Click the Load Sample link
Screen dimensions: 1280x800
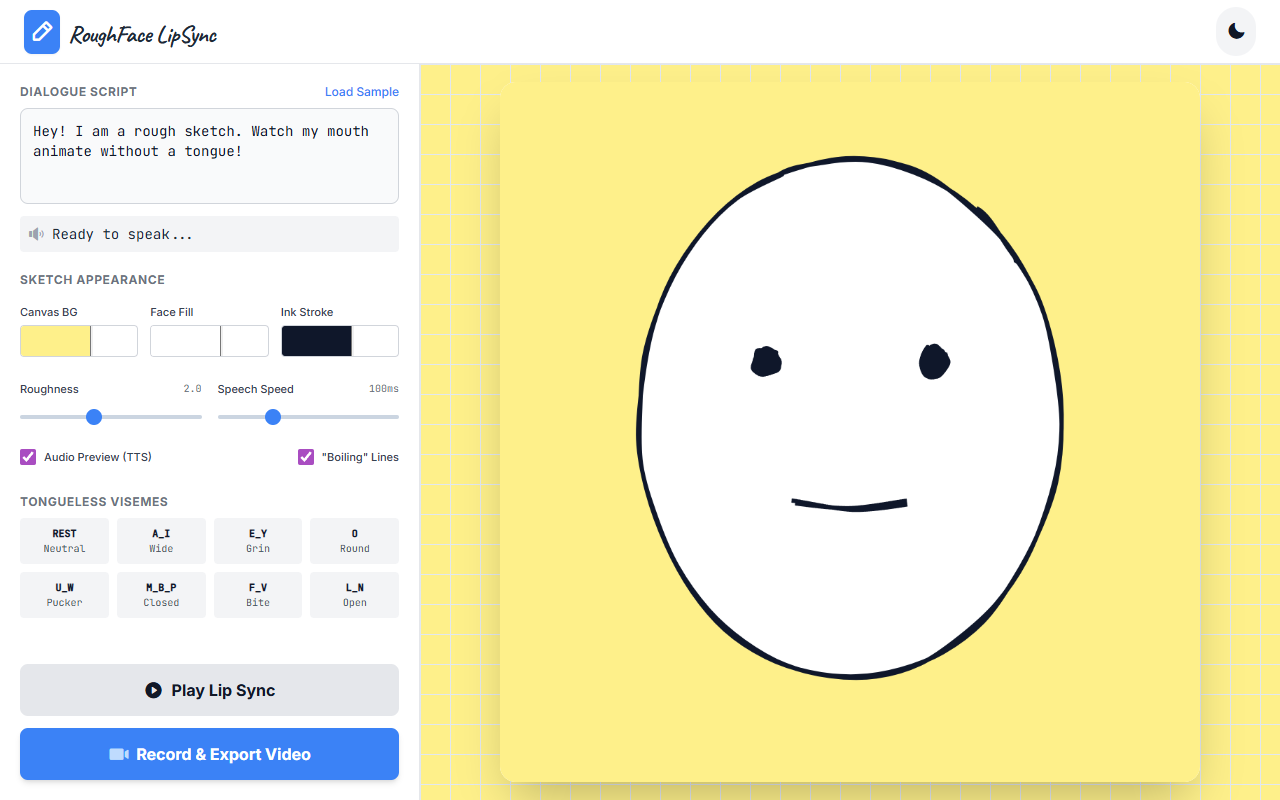pyautogui.click(x=361, y=91)
